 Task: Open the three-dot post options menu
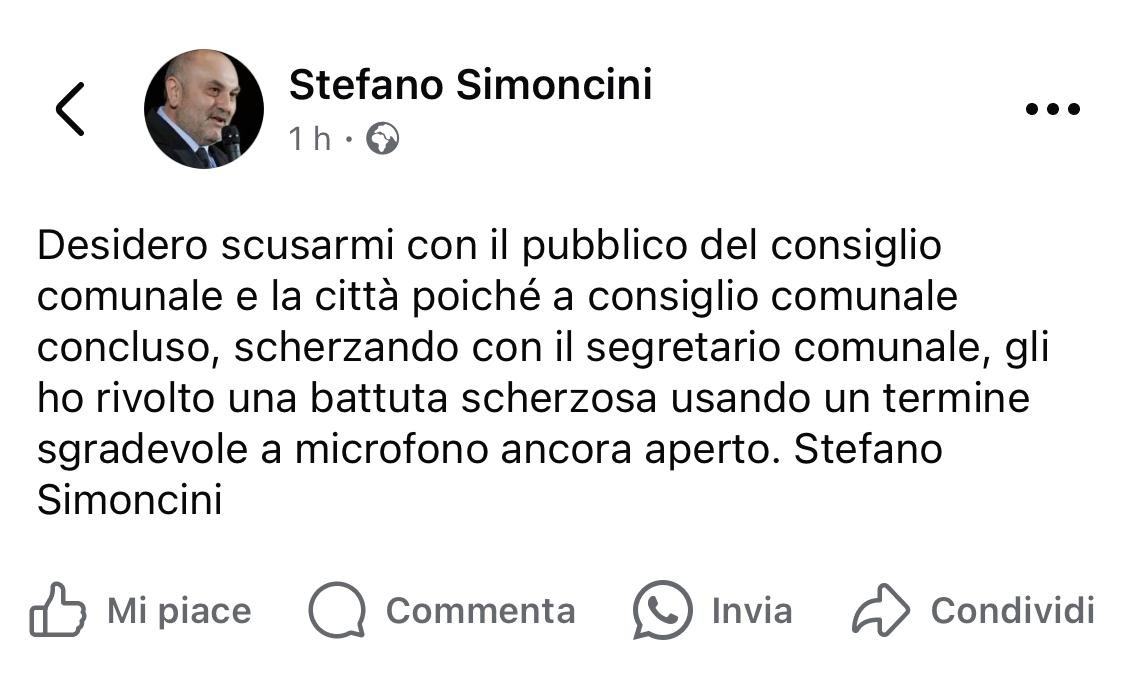point(1052,109)
